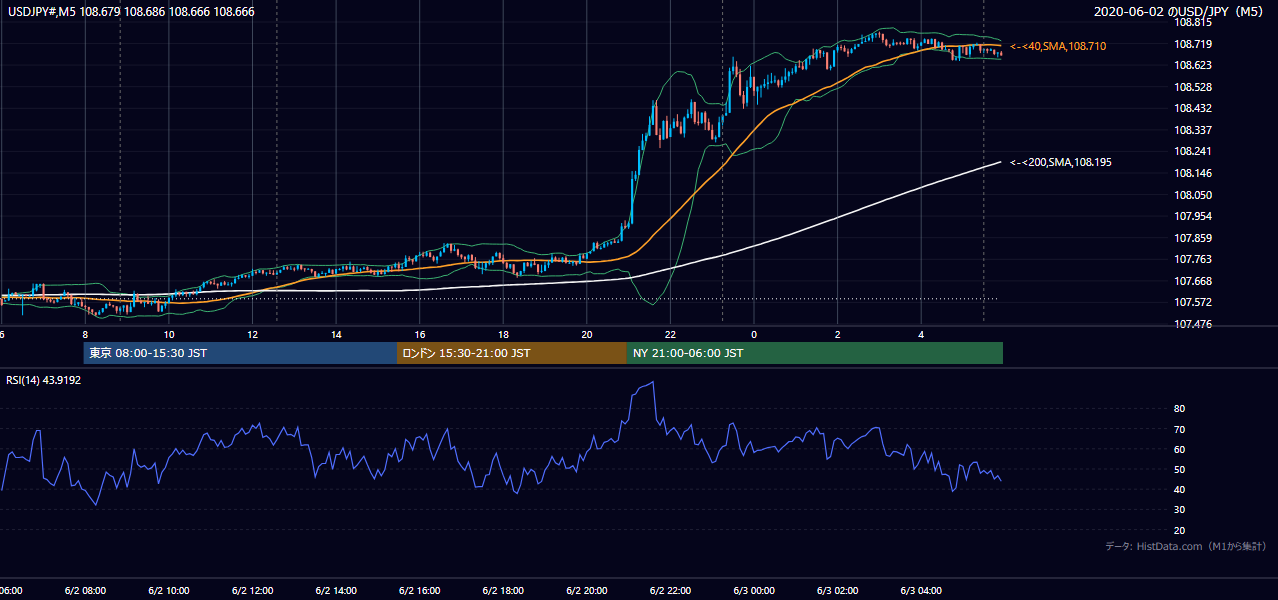Click hour label '14' under the price chart
Screen dimensions: 1278x600
click(x=337, y=335)
